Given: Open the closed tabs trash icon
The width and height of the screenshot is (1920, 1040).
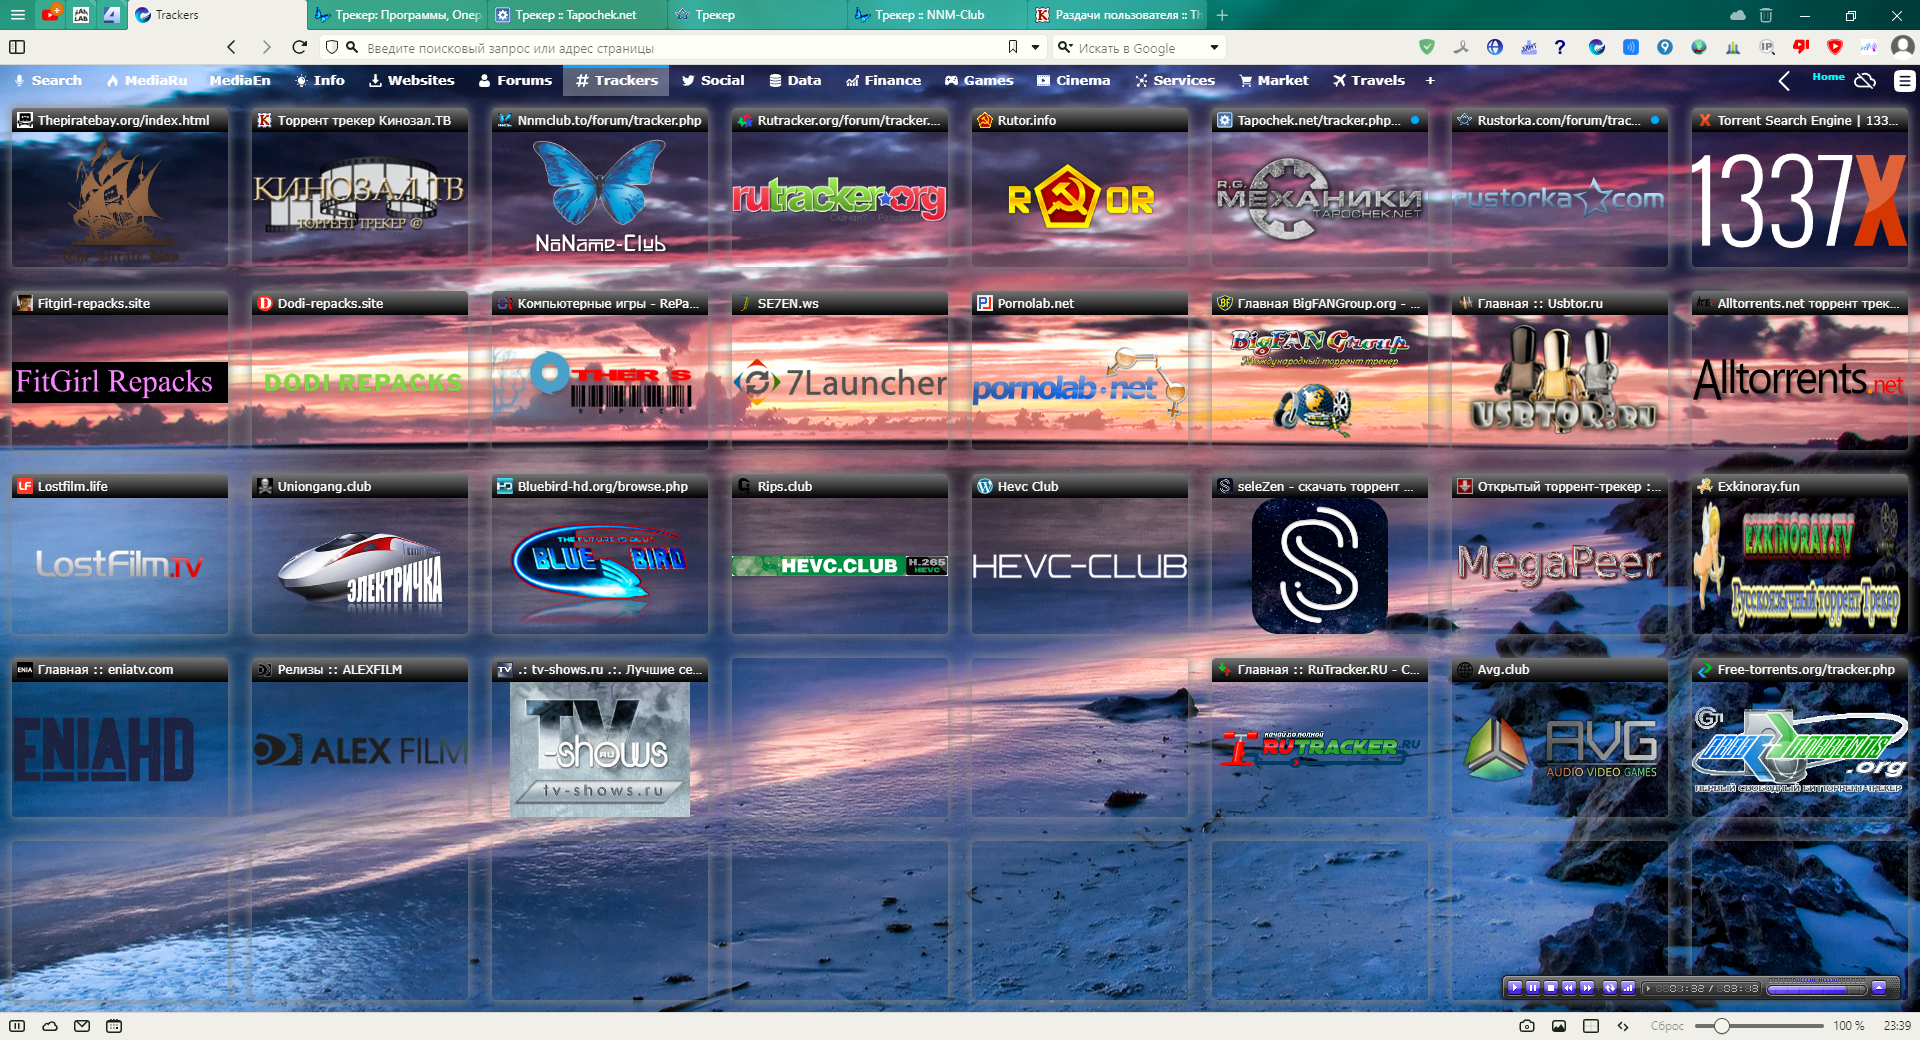Looking at the screenshot, I should pyautogui.click(x=1766, y=15).
